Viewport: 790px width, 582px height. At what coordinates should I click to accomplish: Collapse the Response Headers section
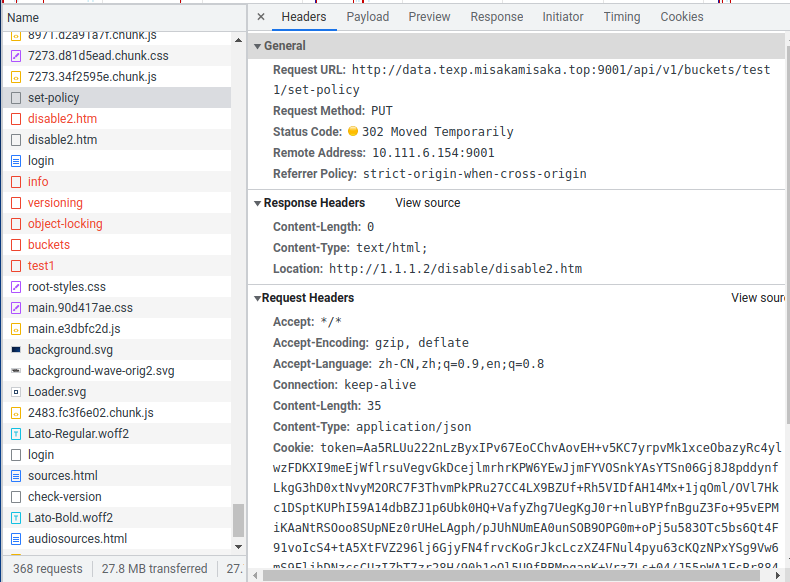[257, 204]
